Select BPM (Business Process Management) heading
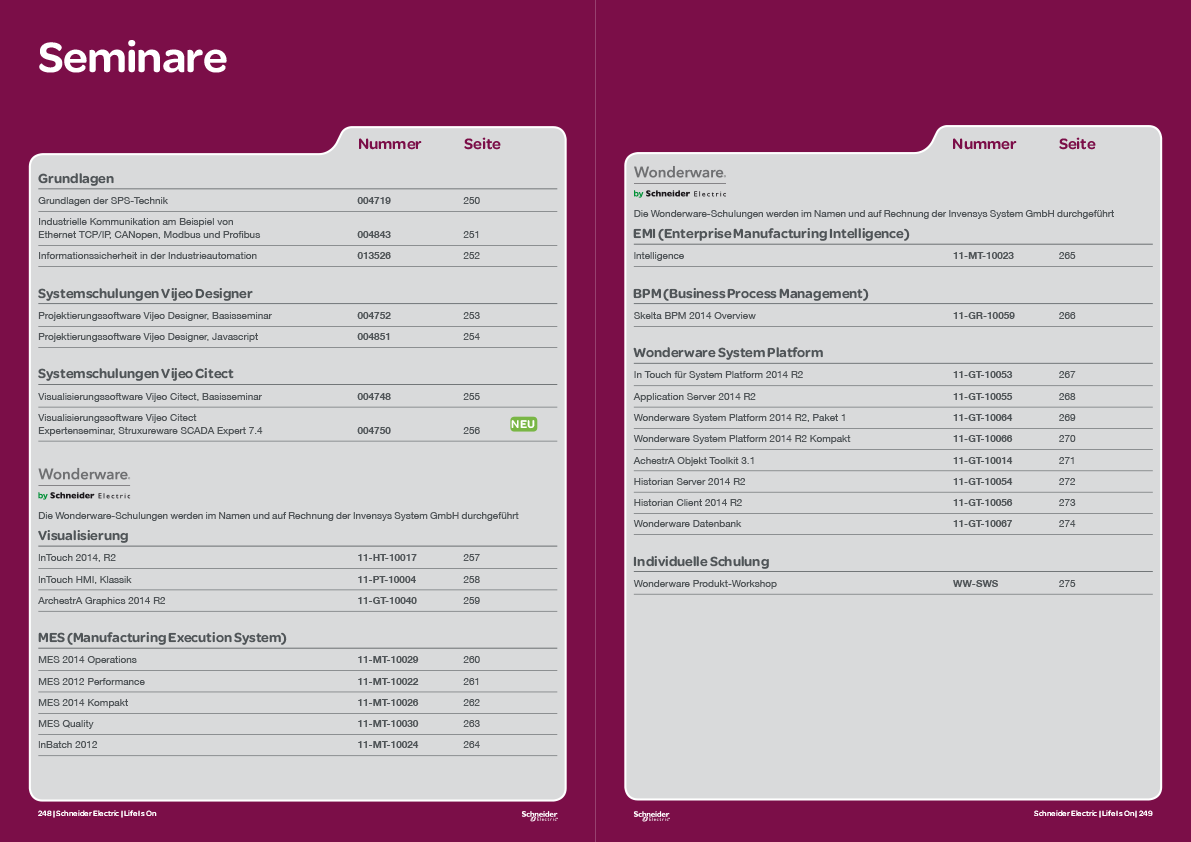This screenshot has width=1191, height=842. coord(750,294)
